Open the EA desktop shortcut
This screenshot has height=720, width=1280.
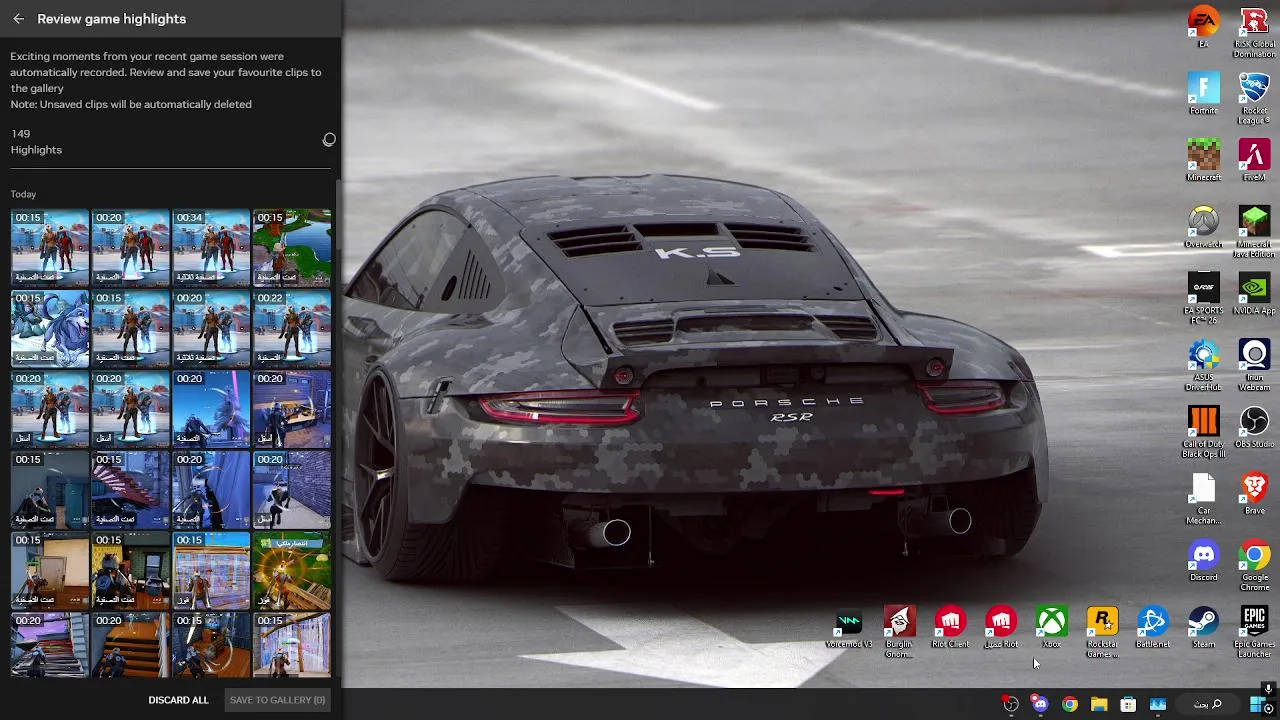tap(1204, 28)
